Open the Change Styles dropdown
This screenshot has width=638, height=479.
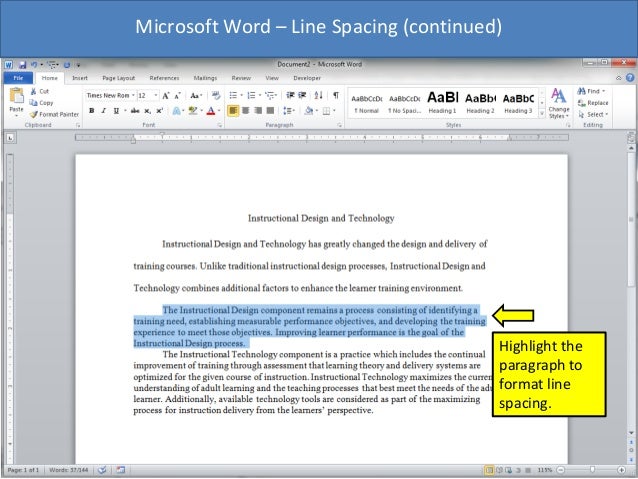tap(559, 104)
